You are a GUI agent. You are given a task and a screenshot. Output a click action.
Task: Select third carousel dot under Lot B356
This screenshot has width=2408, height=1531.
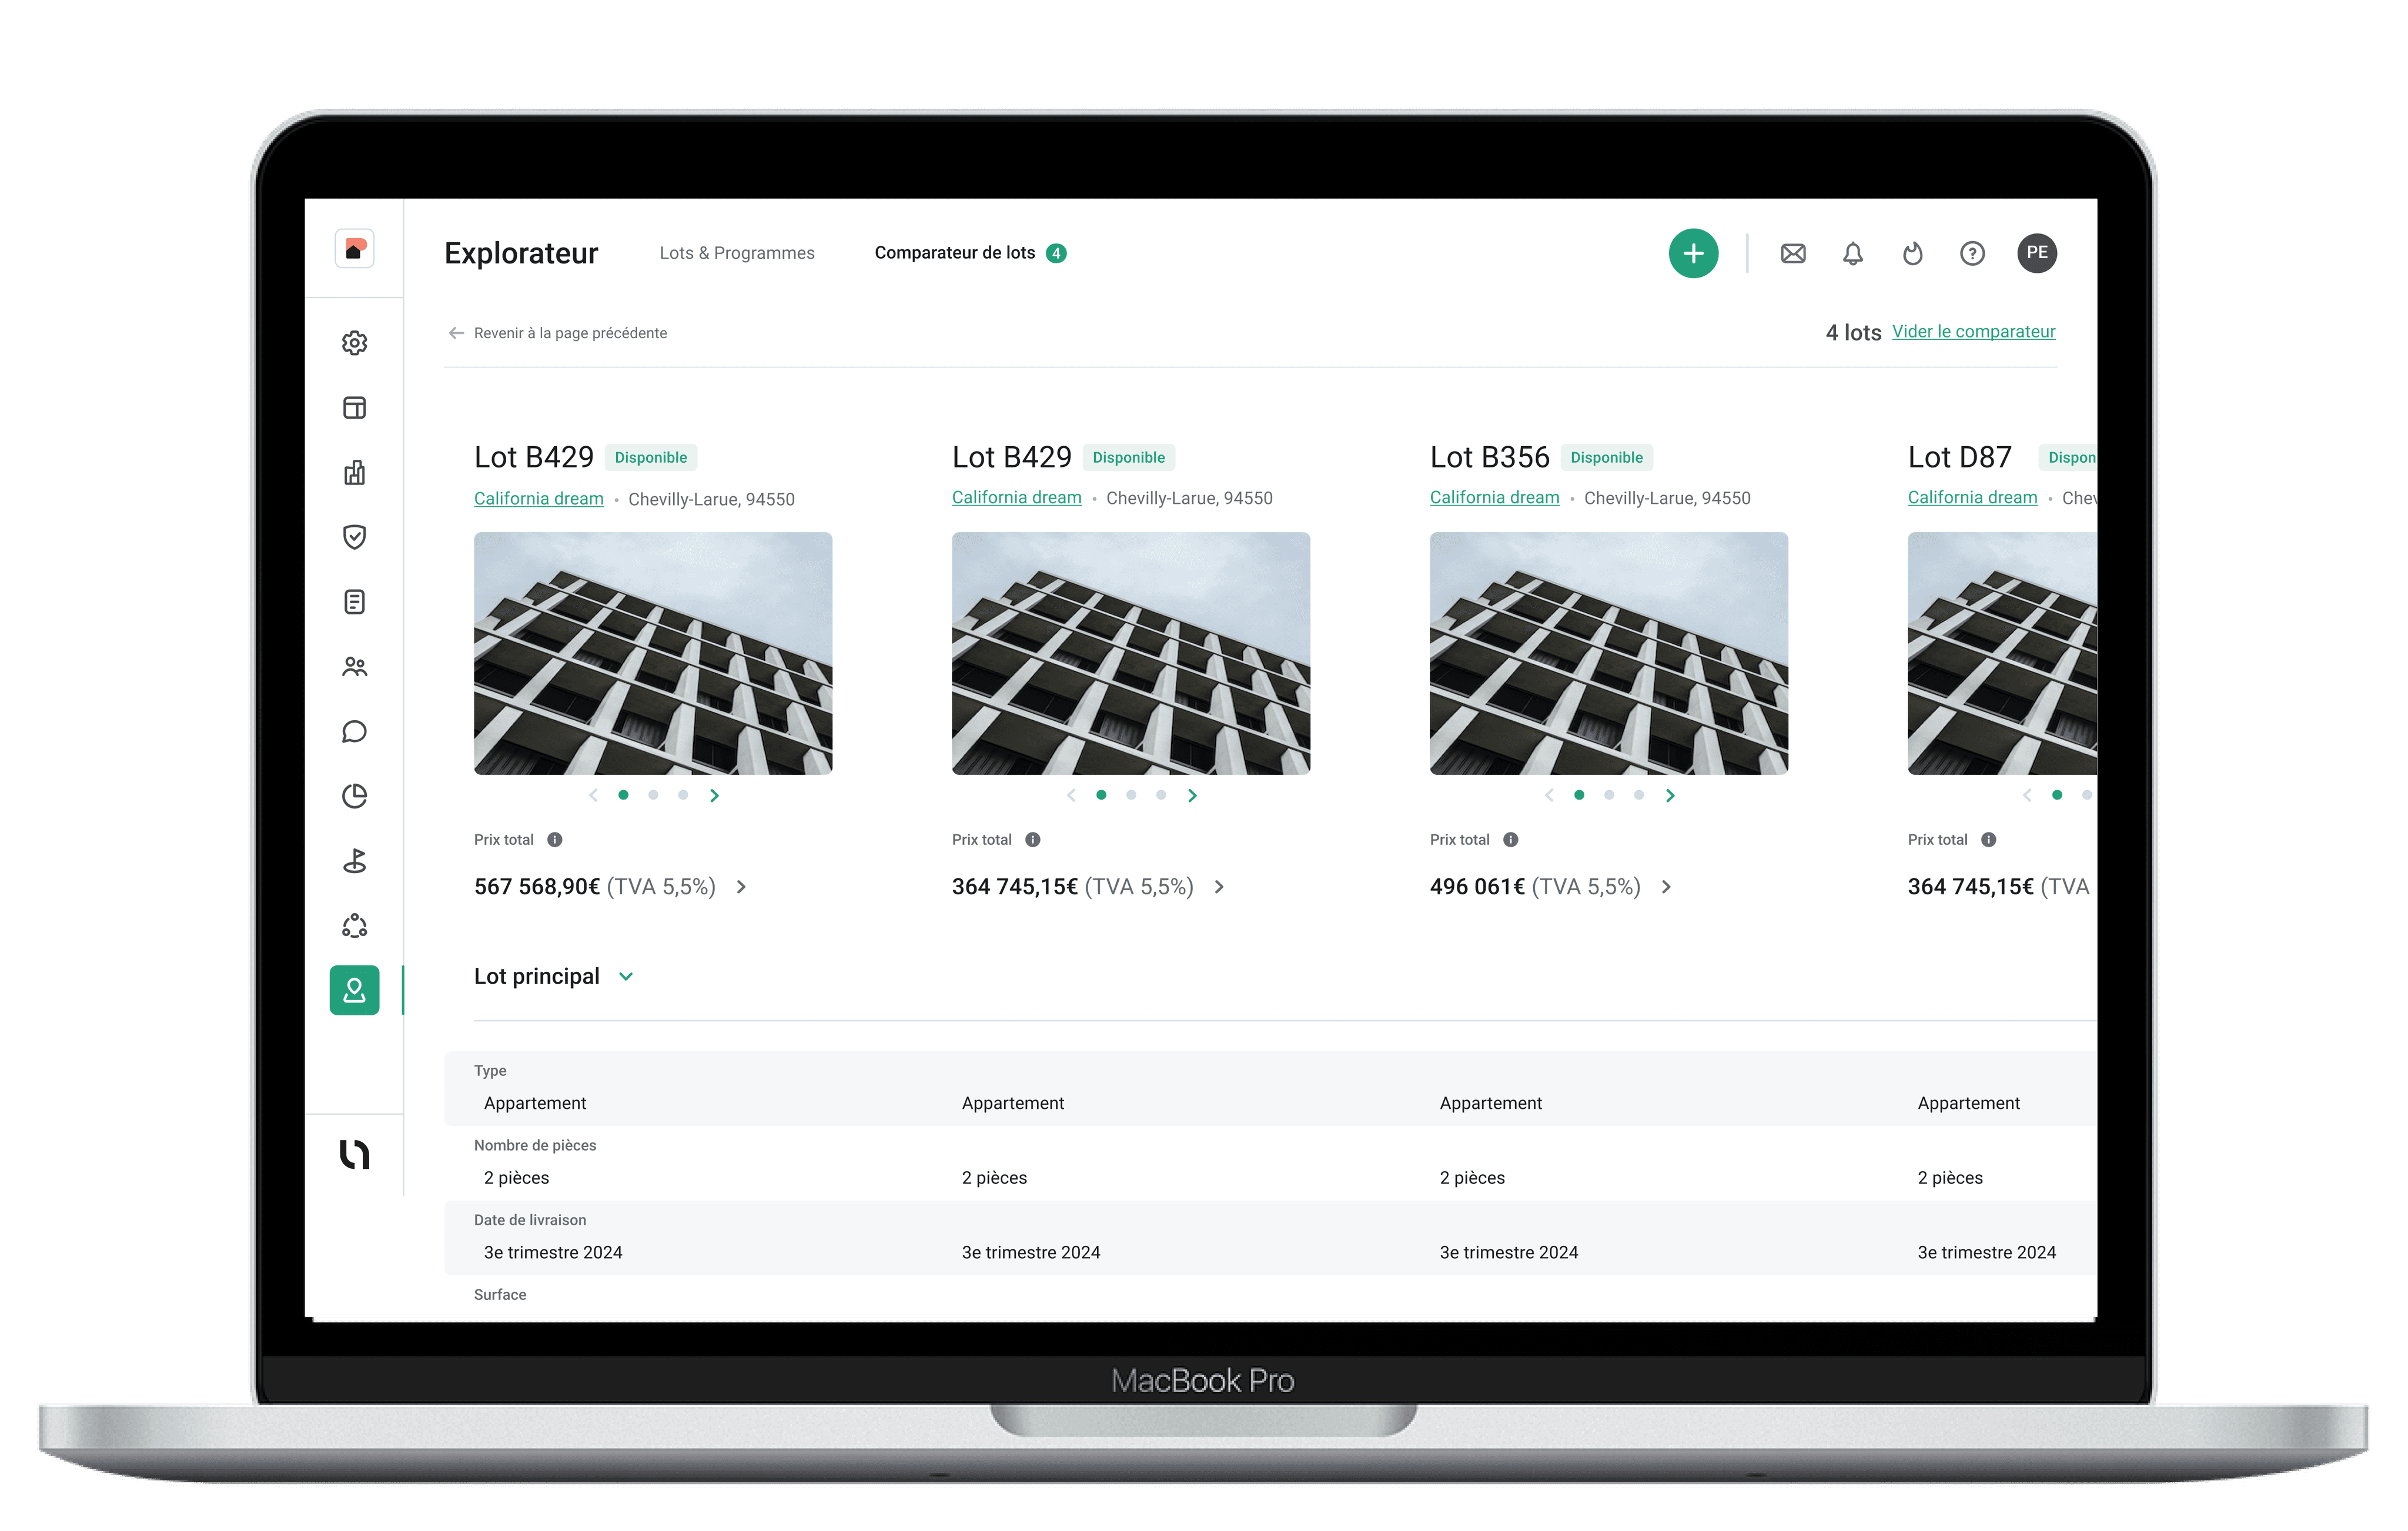(x=1638, y=795)
